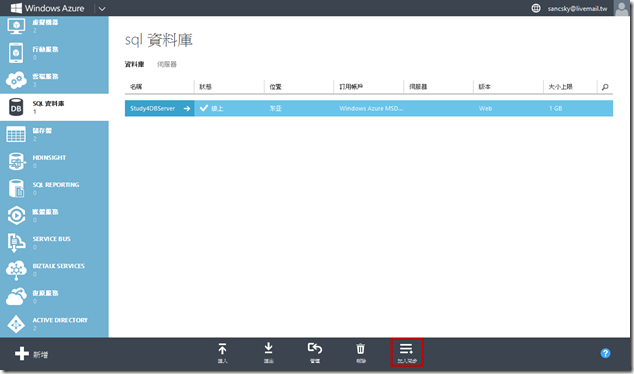This screenshot has width=634, height=374.
Task: Click the manage icon in bottom bar
Action: click(x=315, y=348)
